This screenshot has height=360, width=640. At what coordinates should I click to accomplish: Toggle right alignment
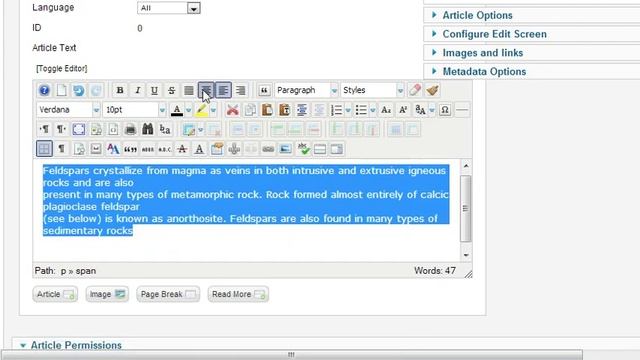(241, 90)
